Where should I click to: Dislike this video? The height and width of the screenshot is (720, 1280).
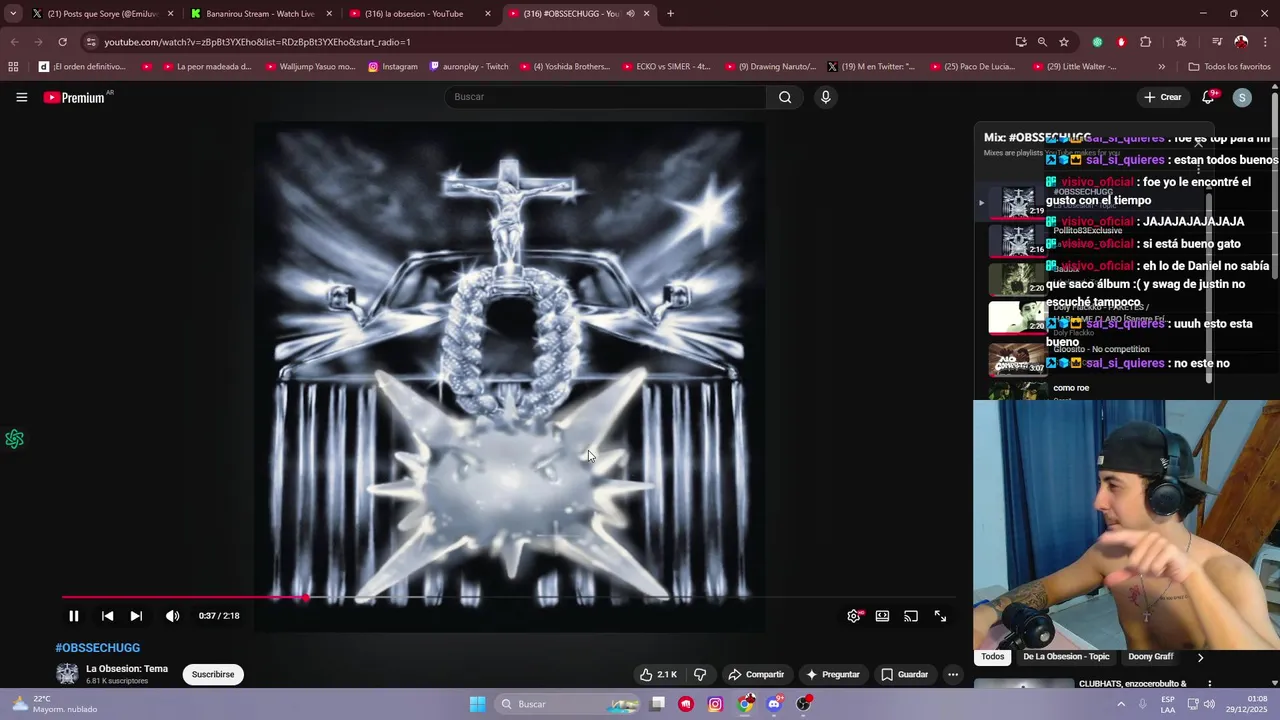coord(700,674)
